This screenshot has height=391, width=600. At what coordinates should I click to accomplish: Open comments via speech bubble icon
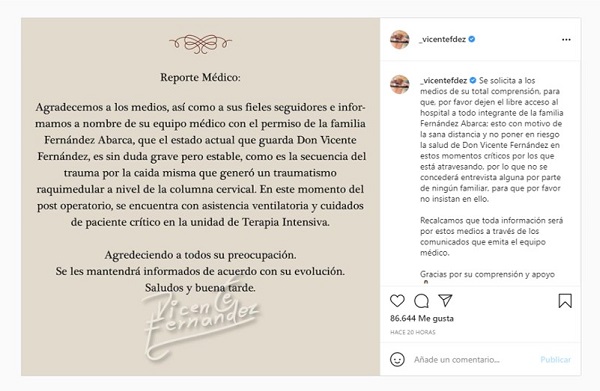click(421, 301)
